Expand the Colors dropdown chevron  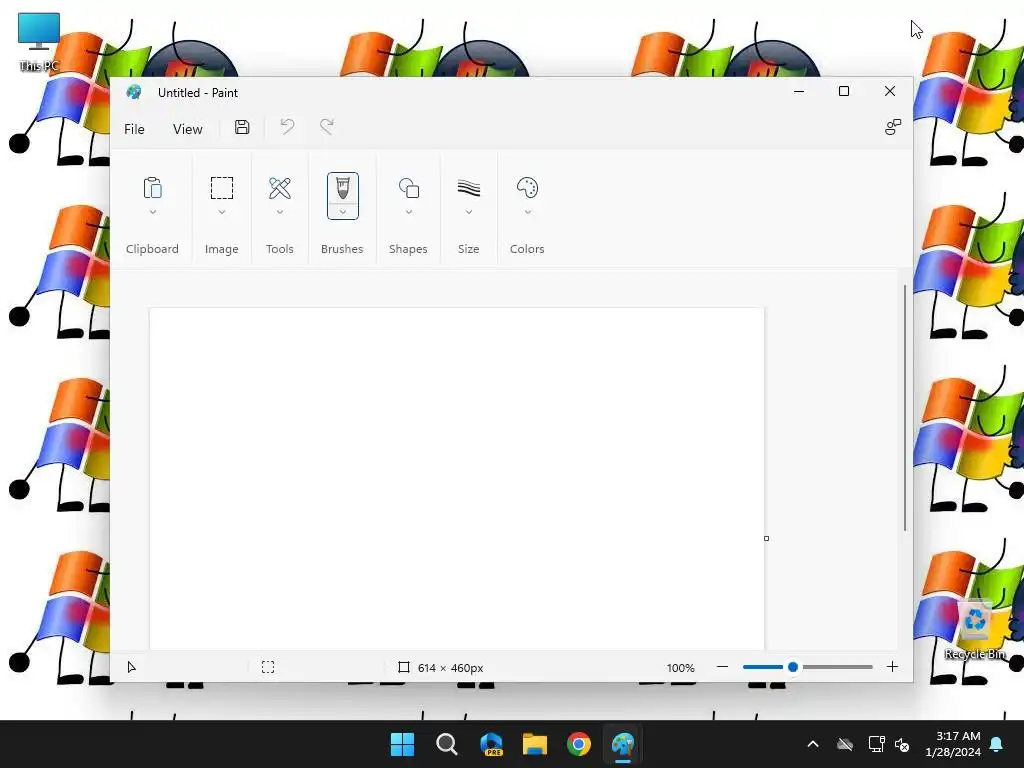(527, 212)
